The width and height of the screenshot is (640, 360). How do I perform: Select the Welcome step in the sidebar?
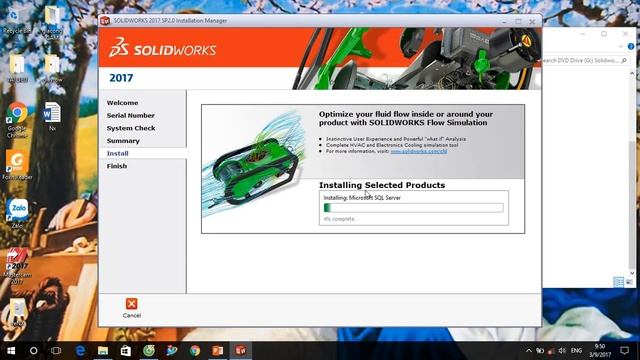[122, 103]
